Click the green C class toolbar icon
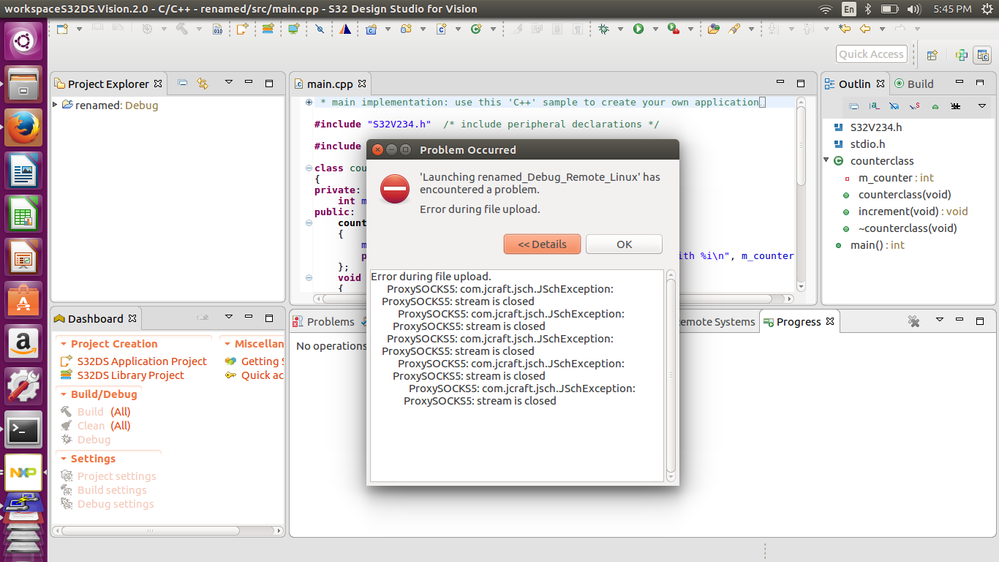 [476, 29]
